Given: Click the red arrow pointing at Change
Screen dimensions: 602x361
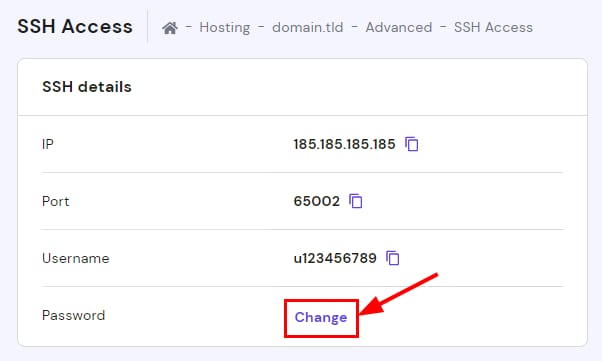Looking at the screenshot, I should point(398,294).
